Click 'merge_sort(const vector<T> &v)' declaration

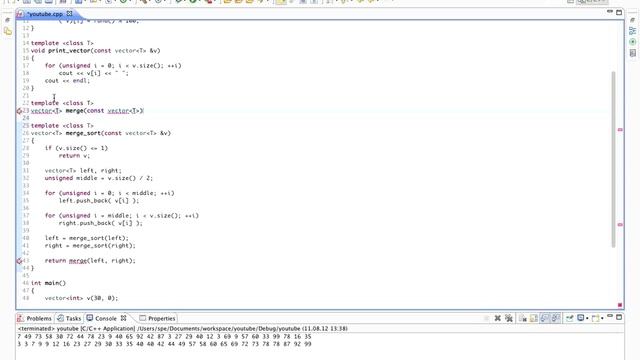[101, 133]
